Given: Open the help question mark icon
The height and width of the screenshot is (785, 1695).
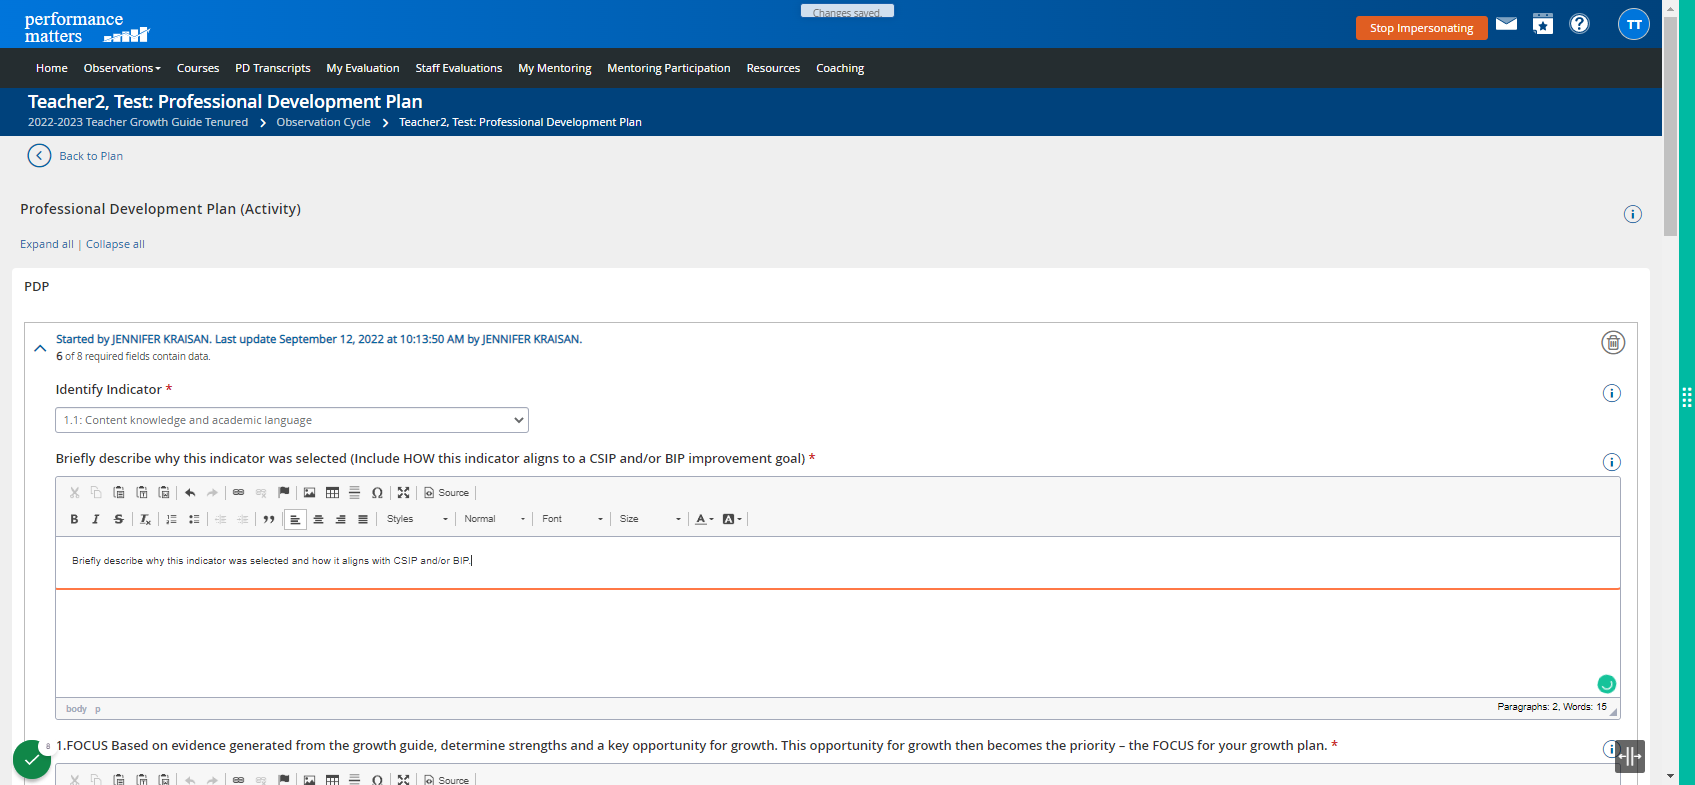Looking at the screenshot, I should (x=1579, y=24).
